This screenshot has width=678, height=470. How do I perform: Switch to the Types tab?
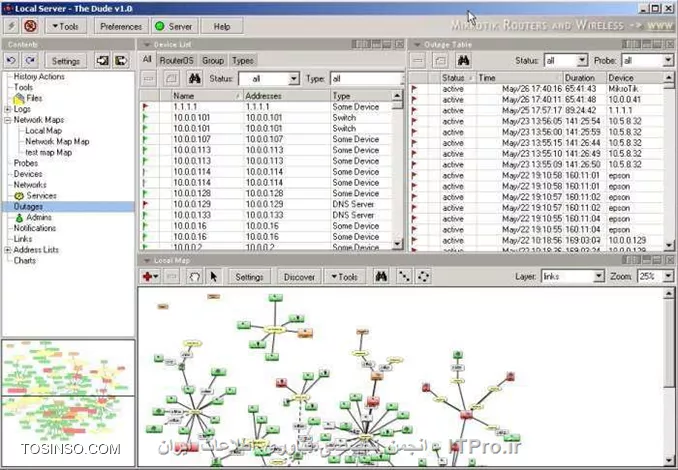[x=243, y=61]
